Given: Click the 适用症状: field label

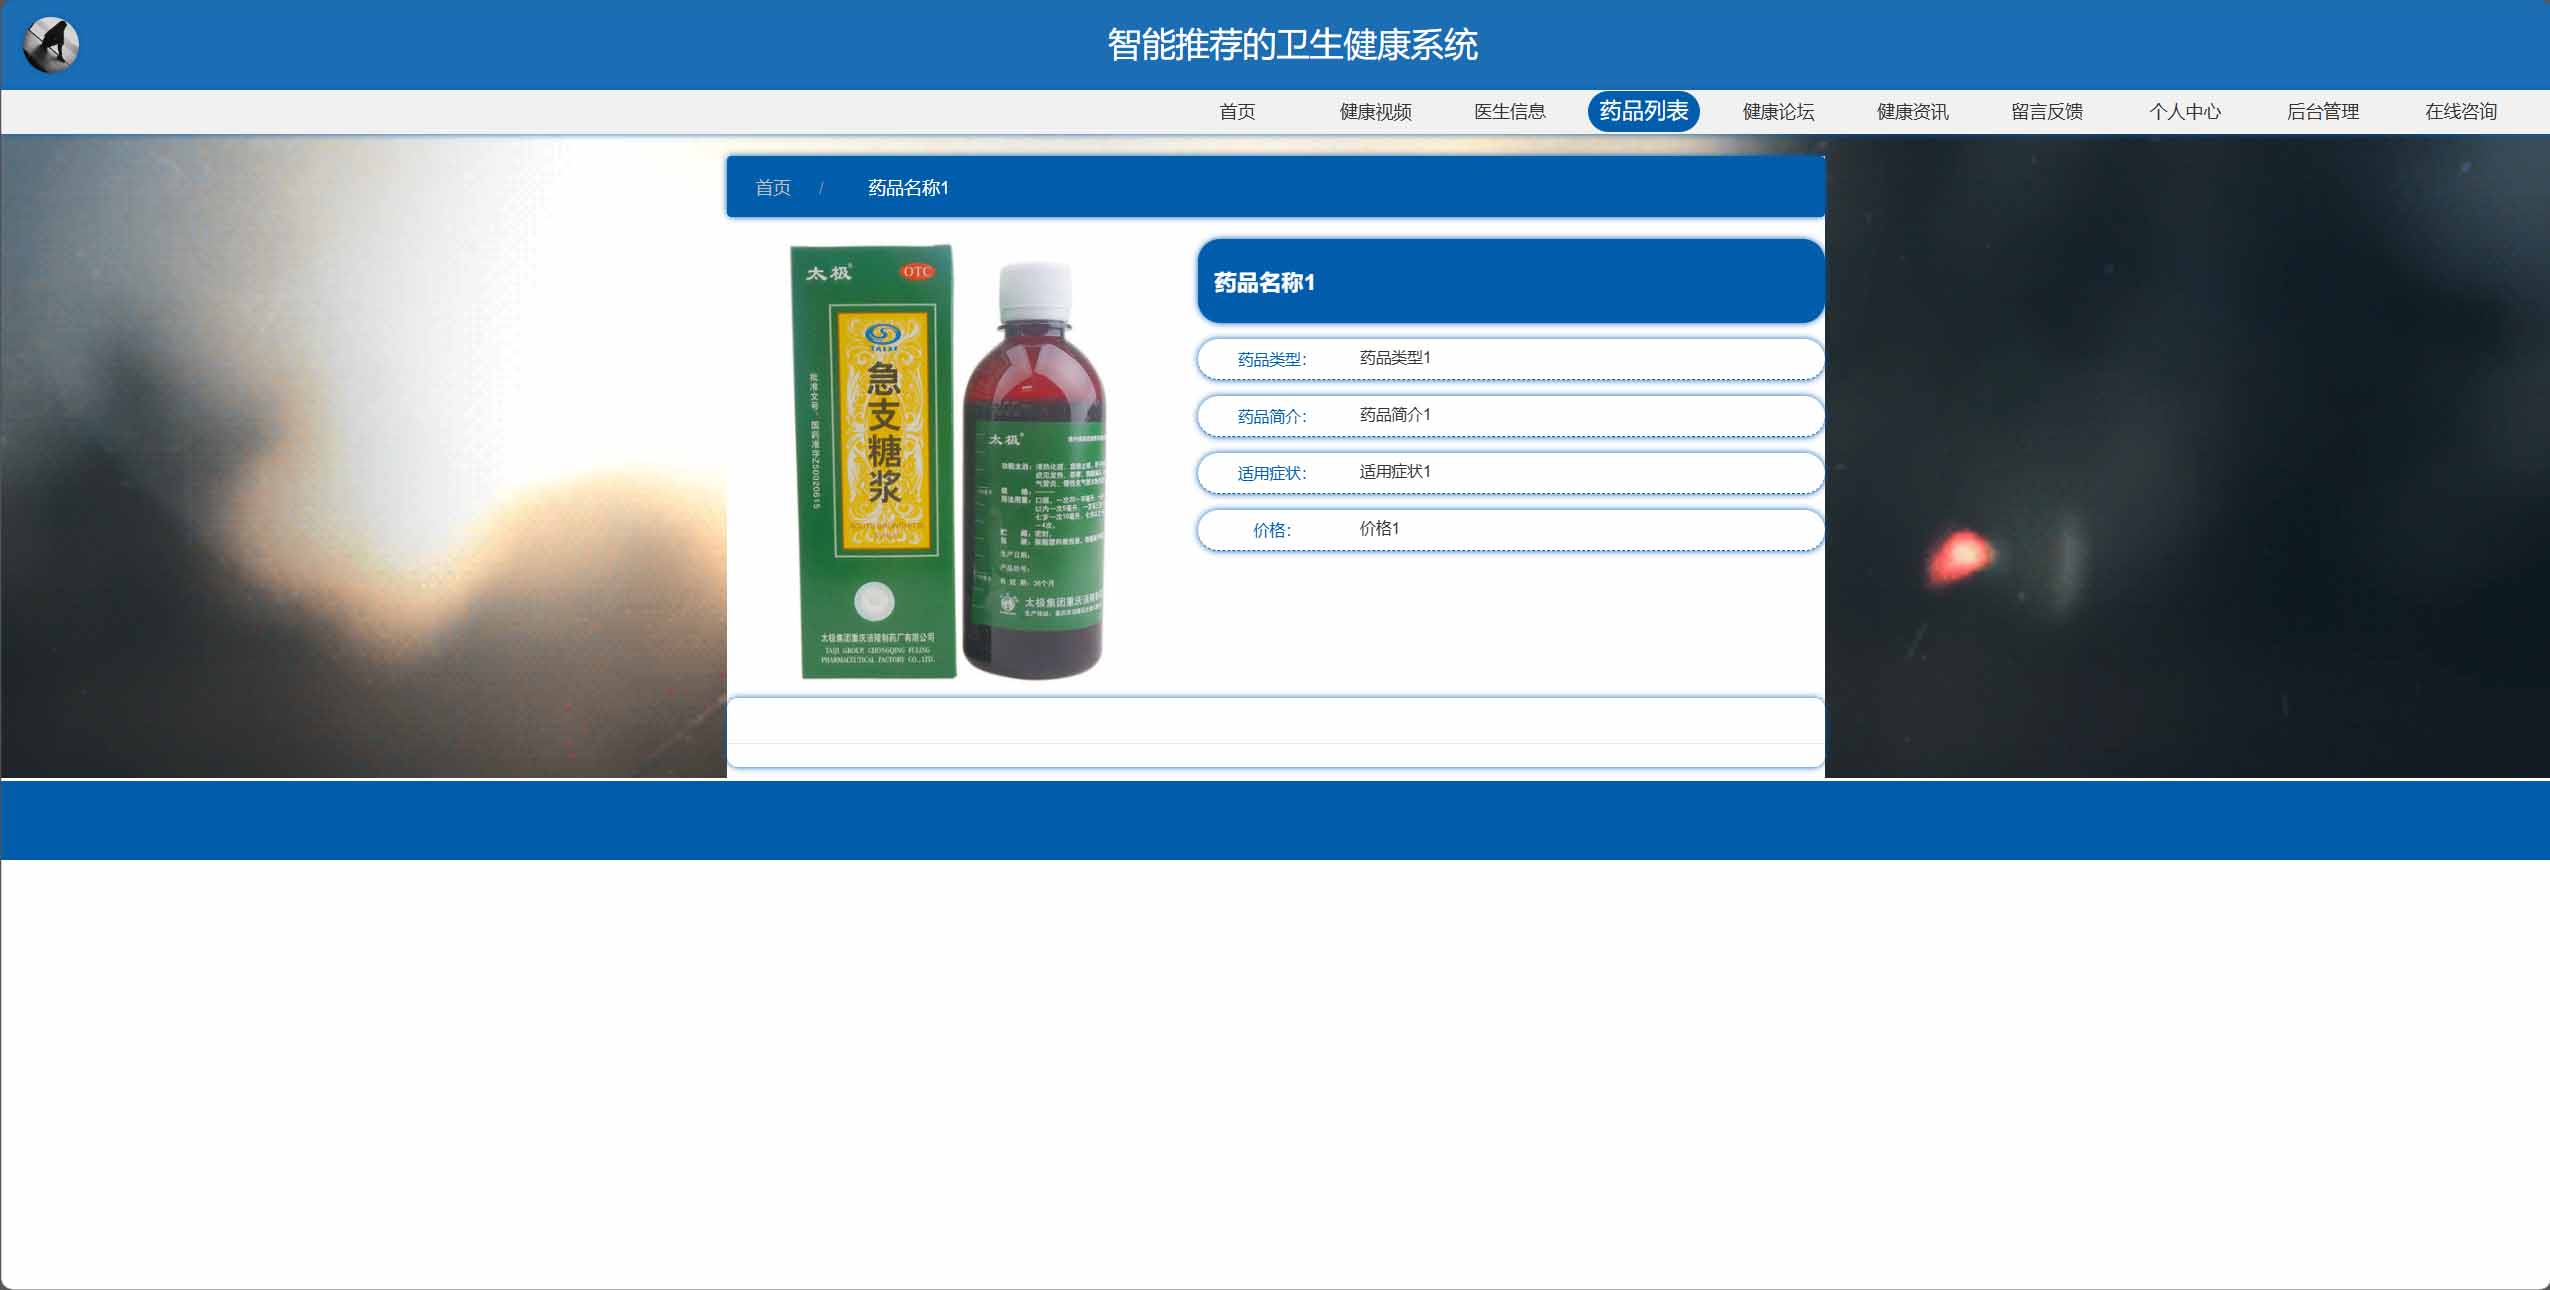Looking at the screenshot, I should (x=1272, y=473).
